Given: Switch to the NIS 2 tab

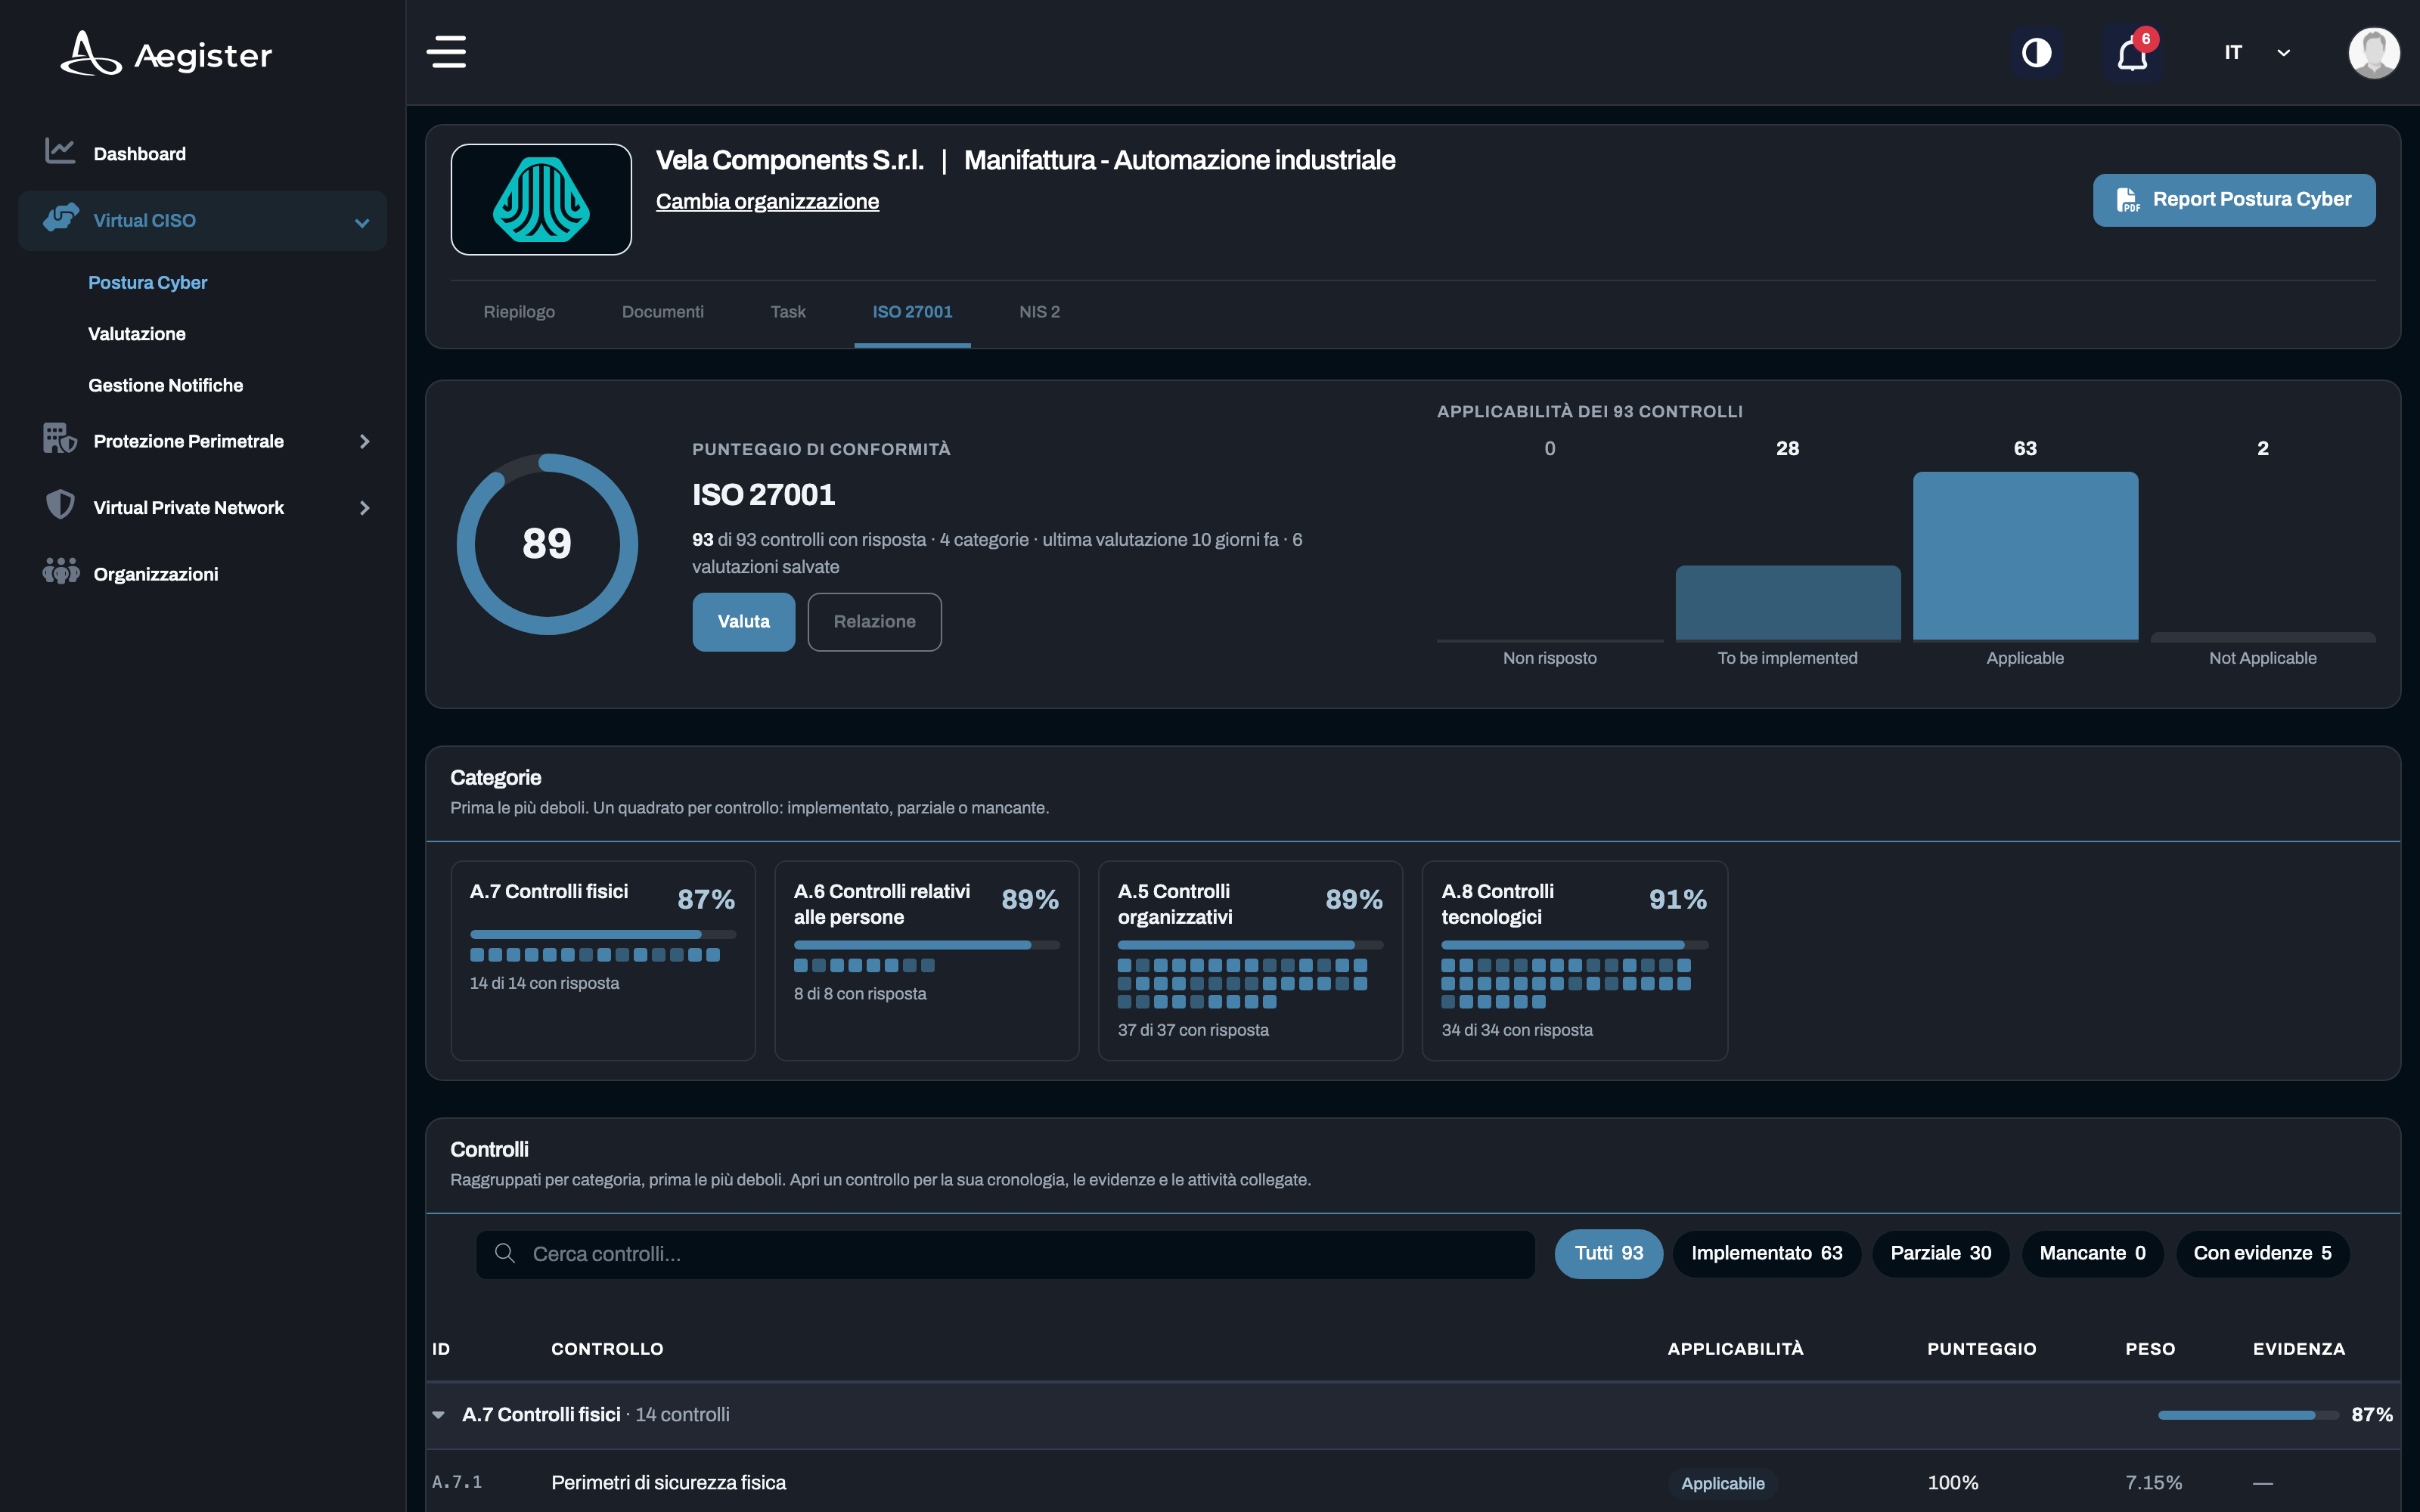Looking at the screenshot, I should (1039, 312).
